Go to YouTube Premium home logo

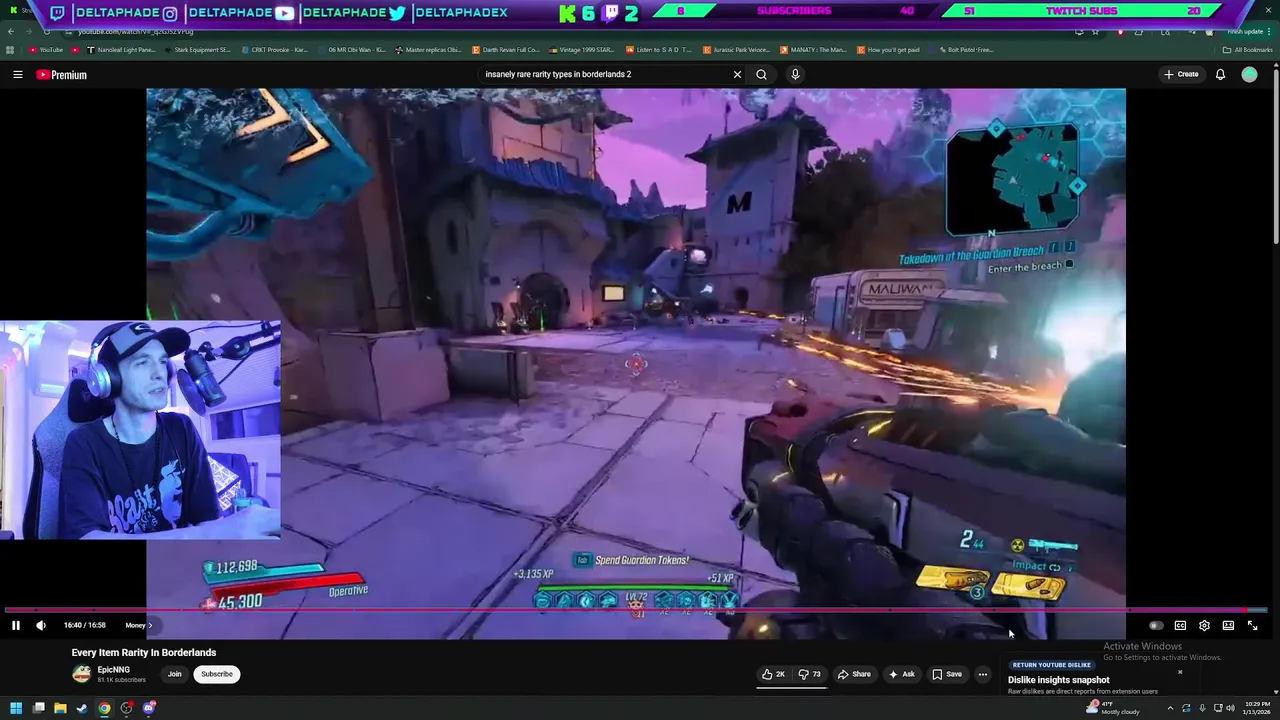[x=62, y=74]
